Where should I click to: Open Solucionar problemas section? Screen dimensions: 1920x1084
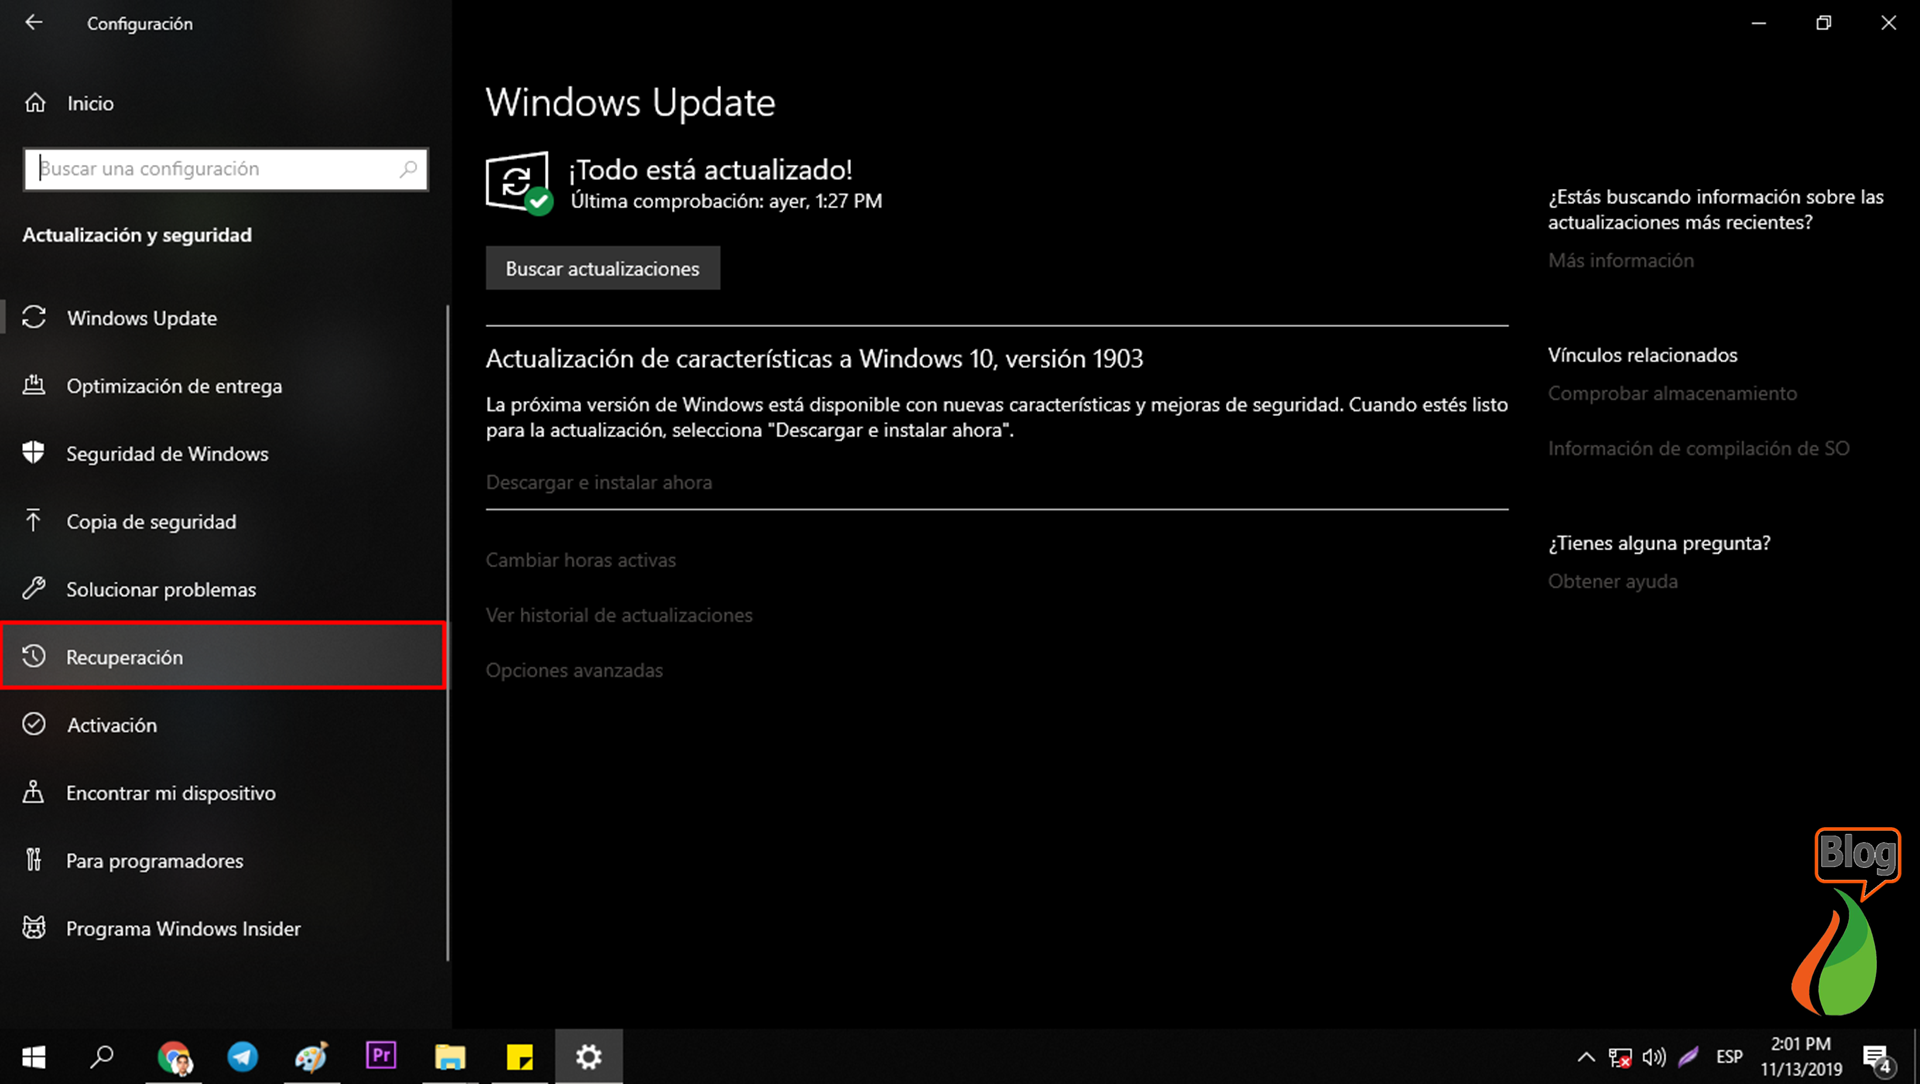161,589
